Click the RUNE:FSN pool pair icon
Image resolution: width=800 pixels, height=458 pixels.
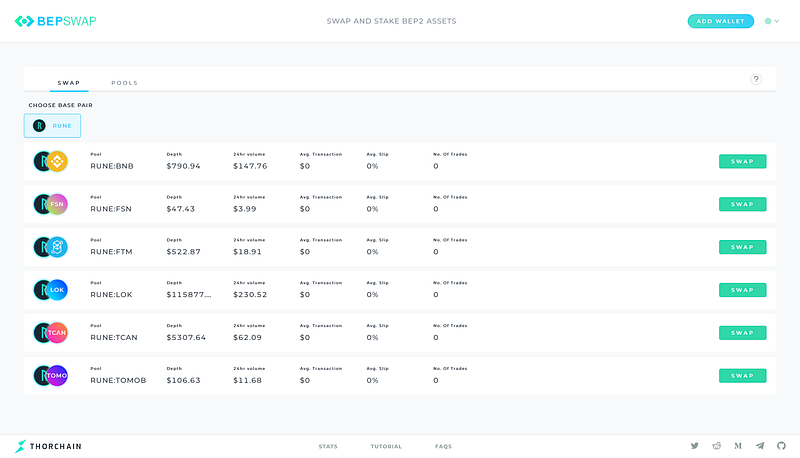click(x=51, y=204)
